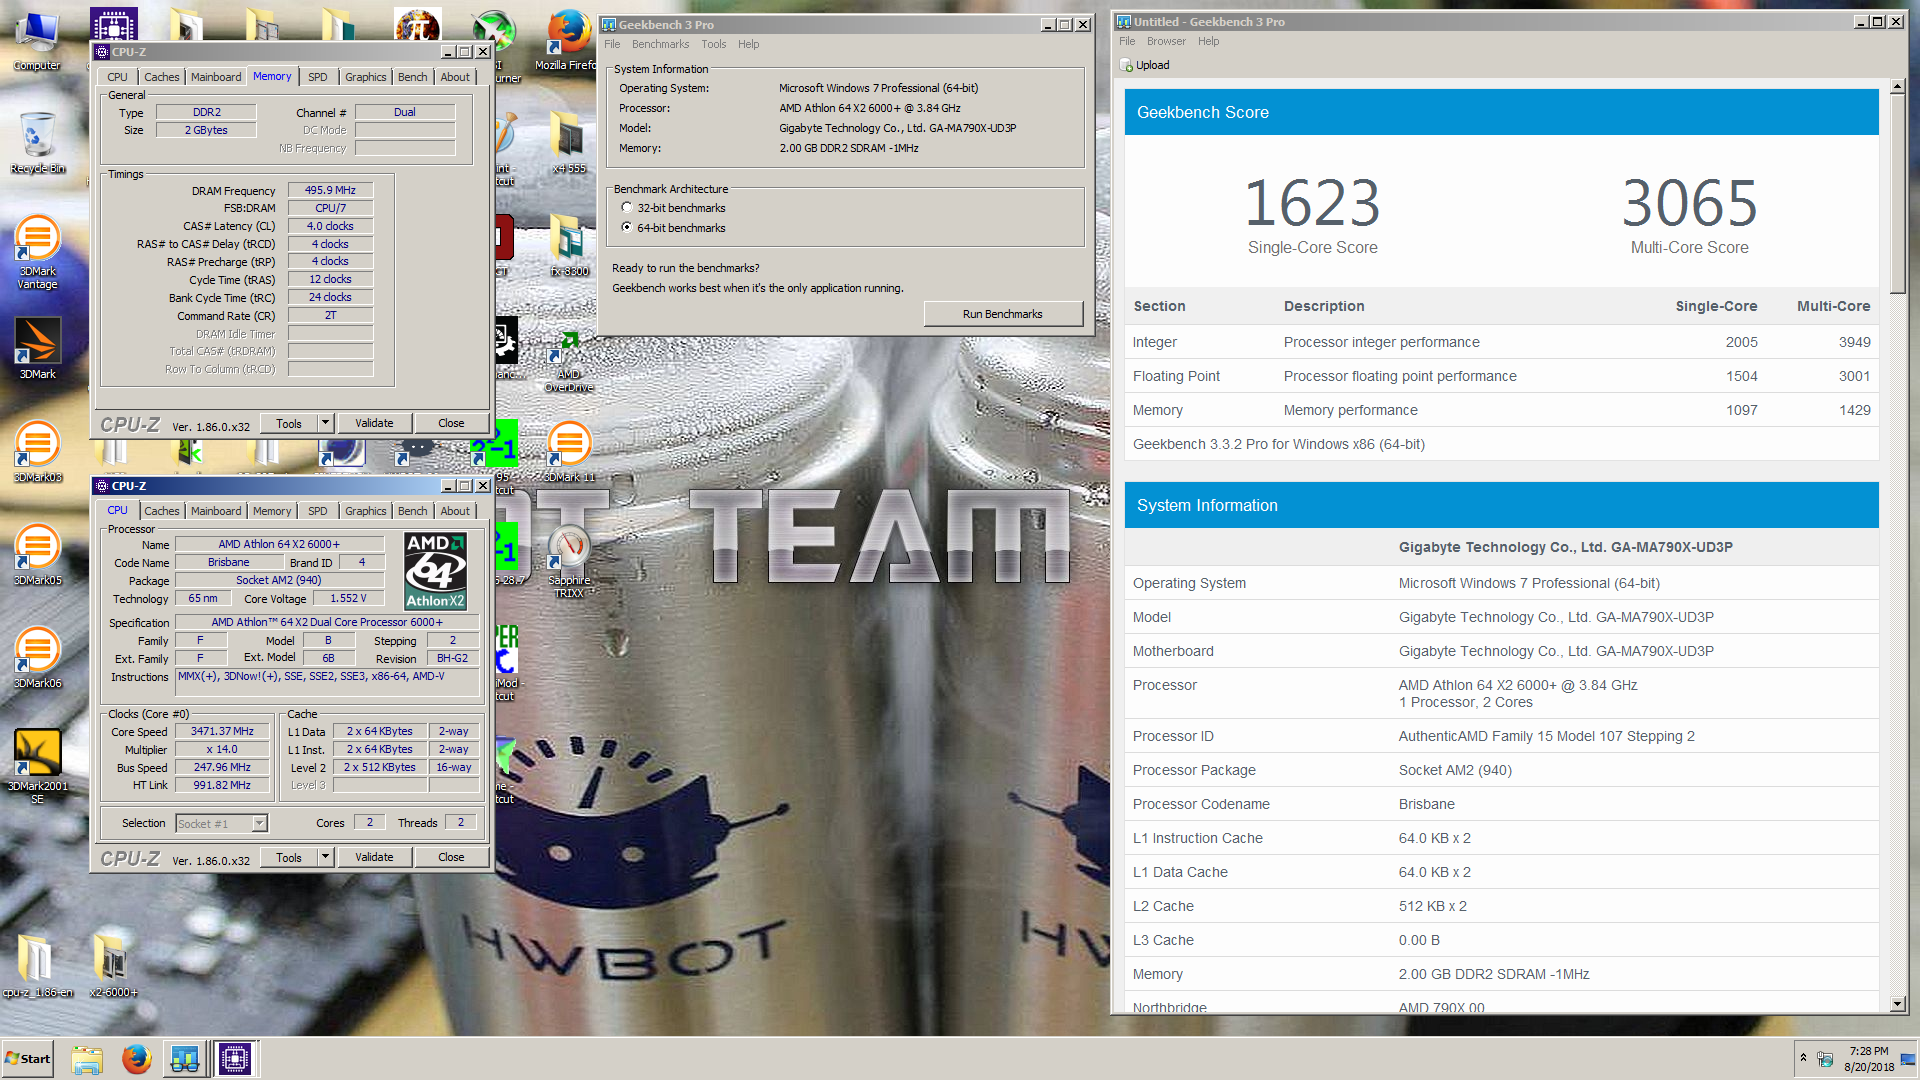The width and height of the screenshot is (1920, 1080).
Task: Launch 3DMark 11 shortcut
Action: click(569, 452)
